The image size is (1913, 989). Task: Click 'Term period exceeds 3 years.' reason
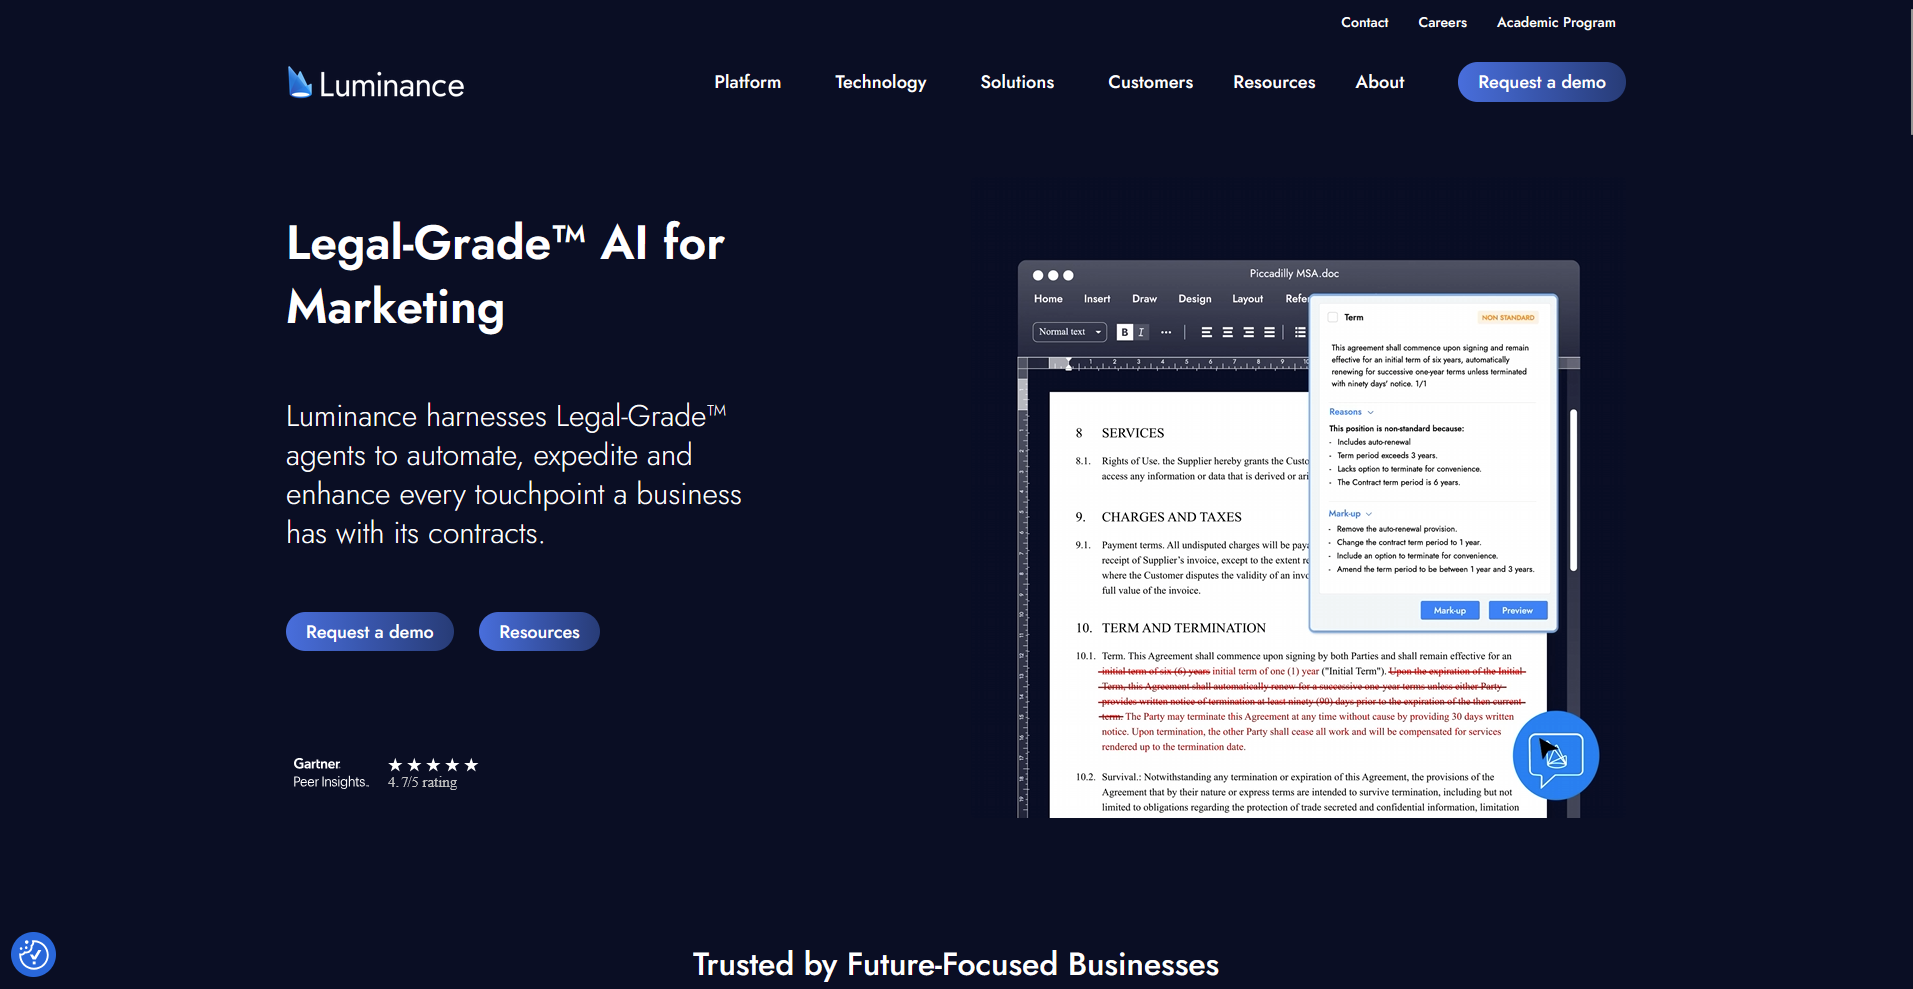[1387, 455]
